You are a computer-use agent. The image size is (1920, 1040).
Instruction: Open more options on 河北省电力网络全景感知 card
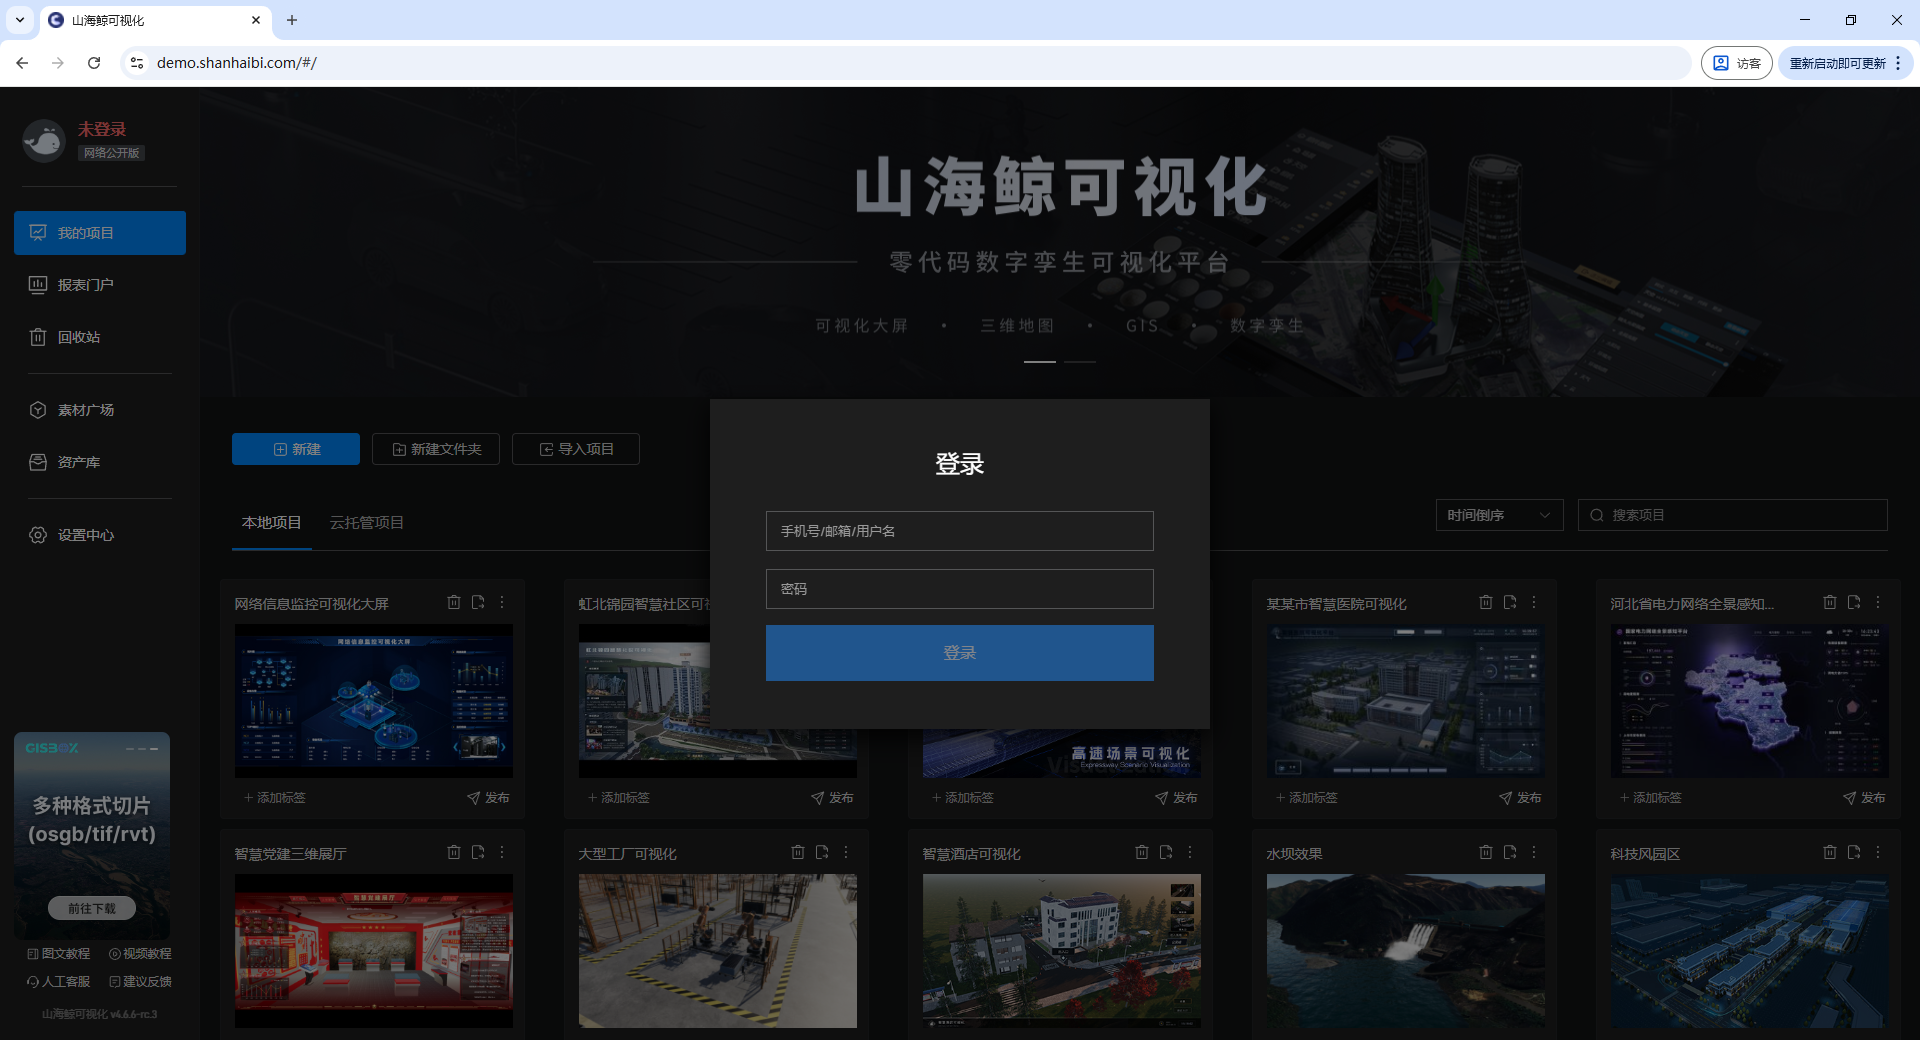[1878, 602]
